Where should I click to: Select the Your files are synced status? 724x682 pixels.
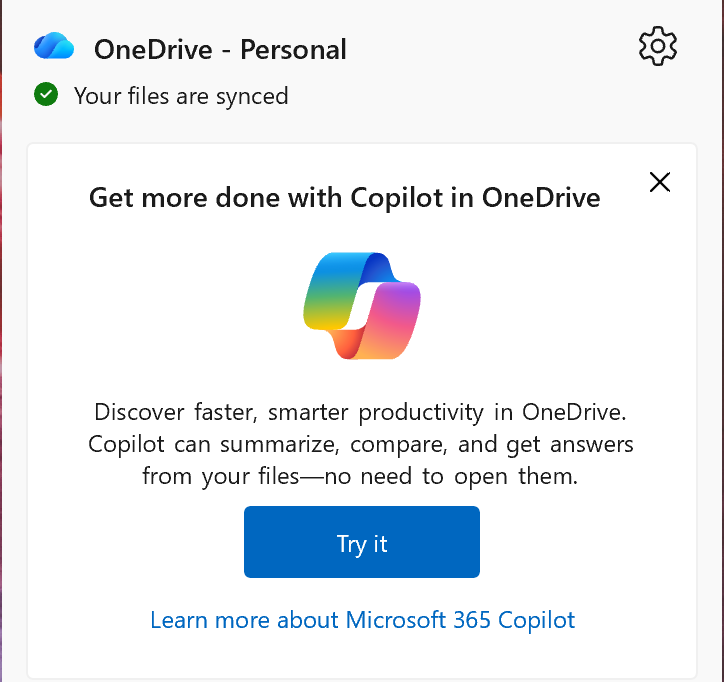pyautogui.click(x=181, y=96)
